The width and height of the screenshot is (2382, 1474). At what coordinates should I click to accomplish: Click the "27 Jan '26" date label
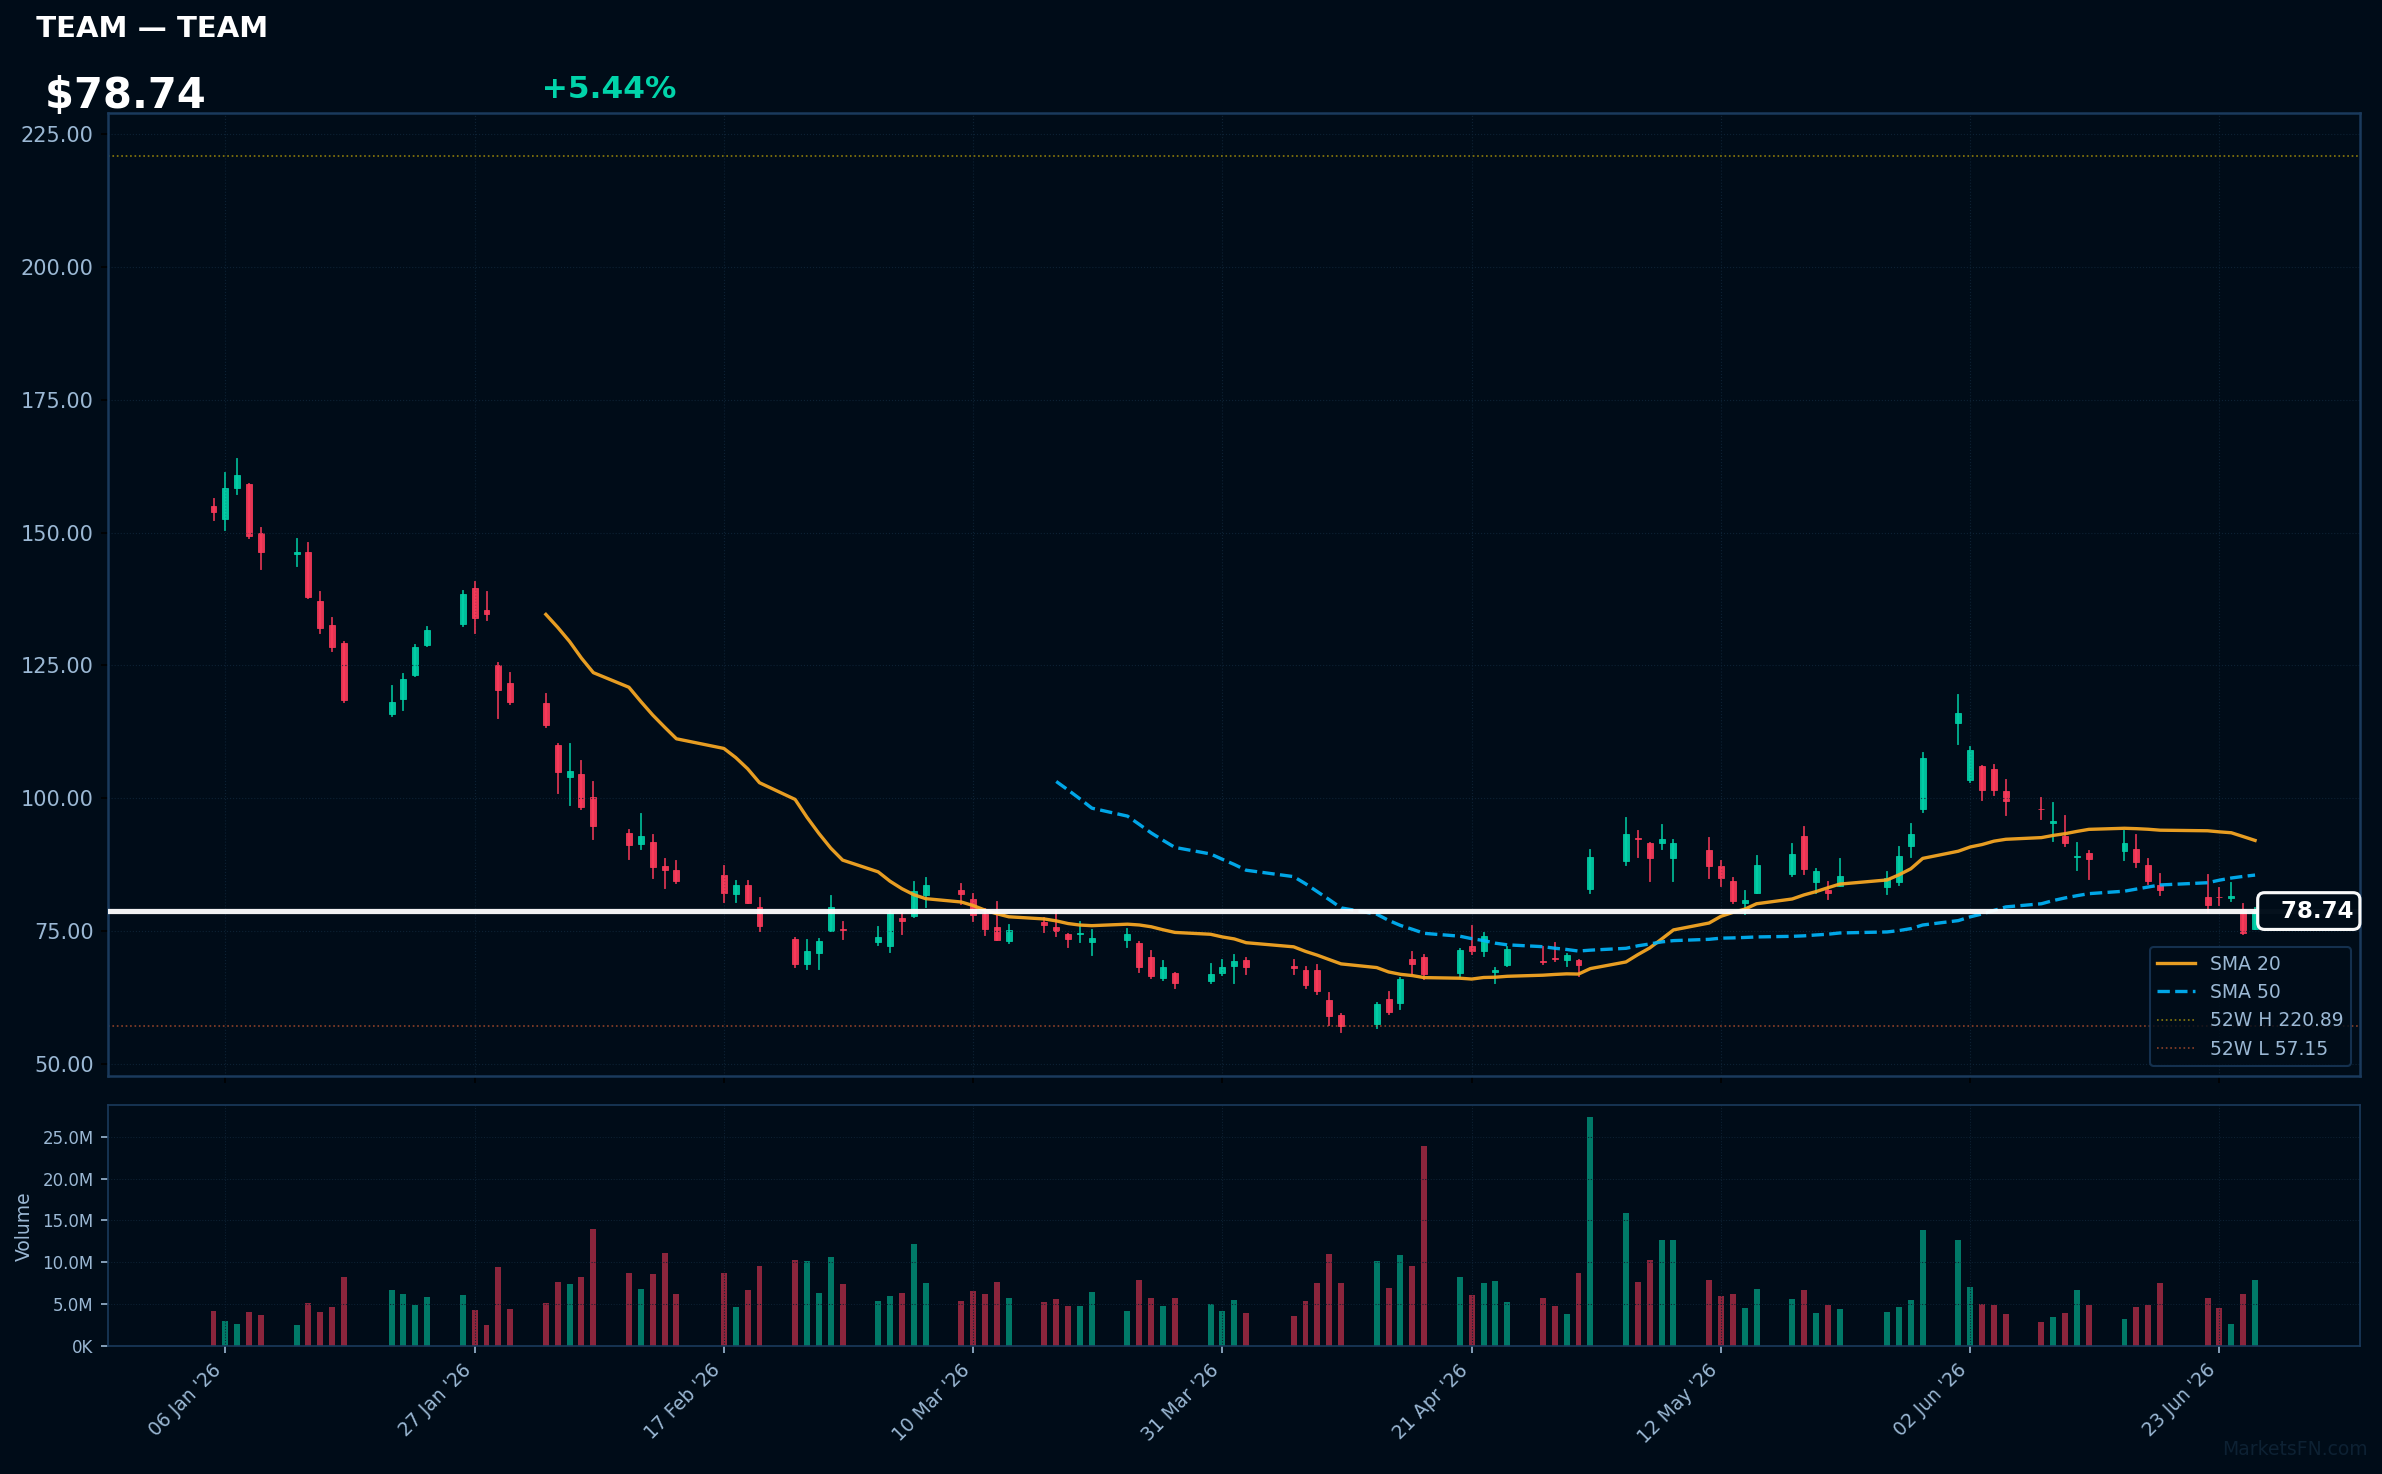pyautogui.click(x=434, y=1399)
